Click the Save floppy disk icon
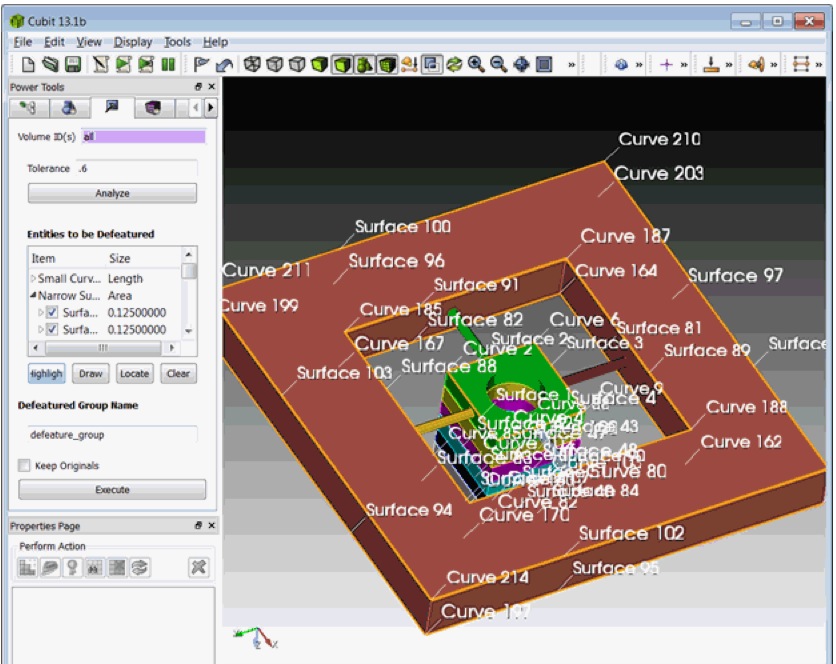 click(73, 65)
